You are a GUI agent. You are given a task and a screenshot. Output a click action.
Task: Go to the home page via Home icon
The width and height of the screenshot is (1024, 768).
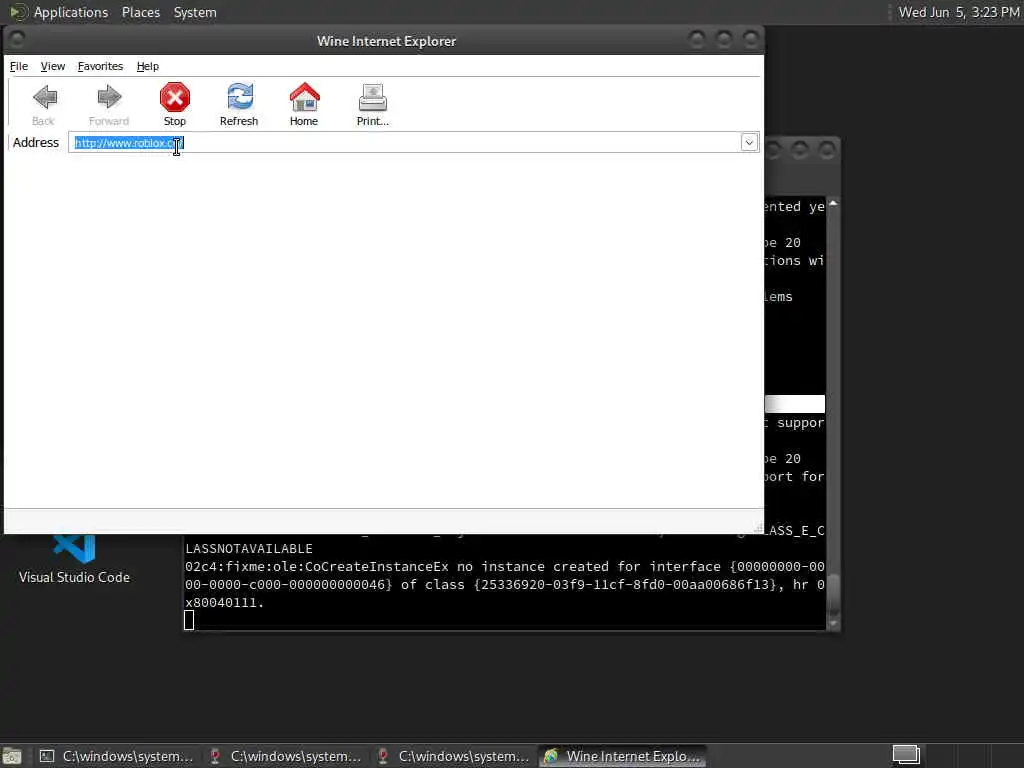[304, 97]
